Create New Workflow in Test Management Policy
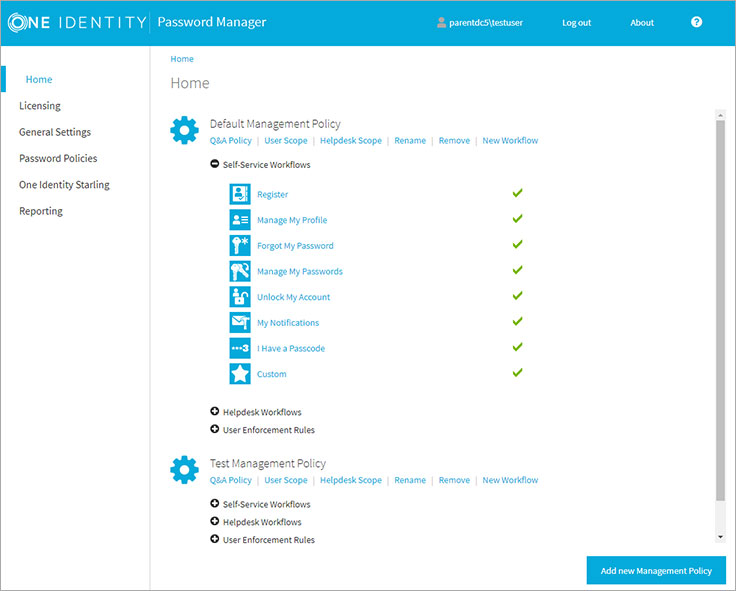The image size is (736, 591). coord(510,480)
